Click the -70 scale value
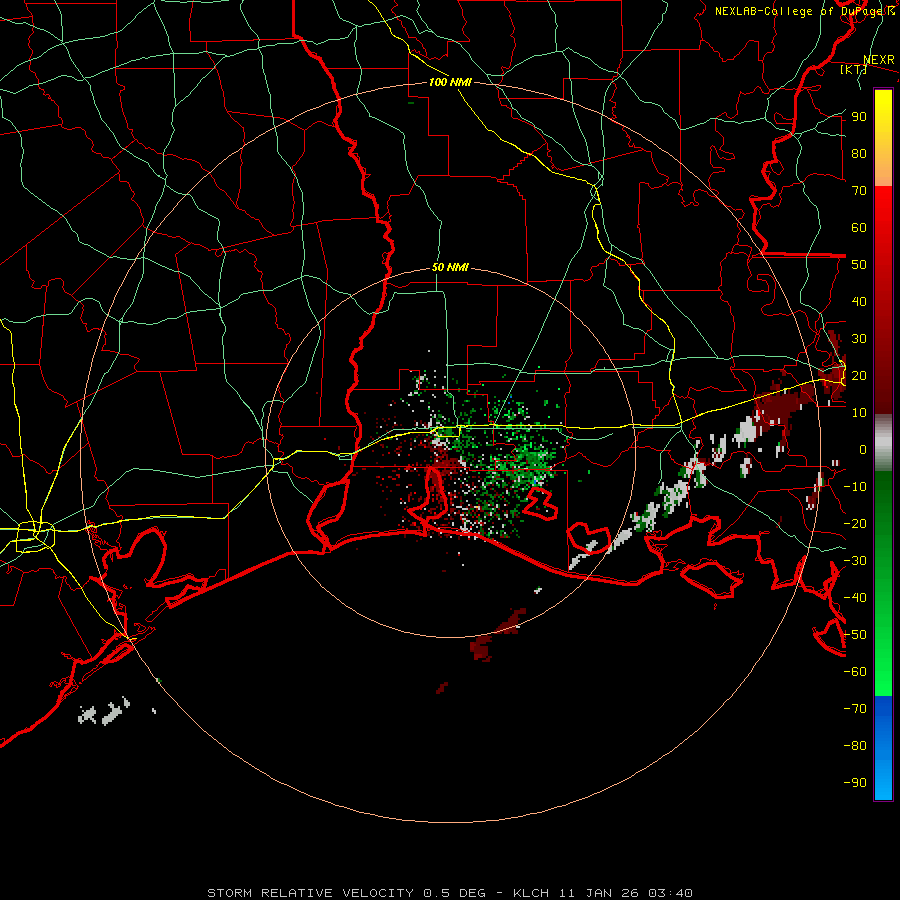 point(855,709)
